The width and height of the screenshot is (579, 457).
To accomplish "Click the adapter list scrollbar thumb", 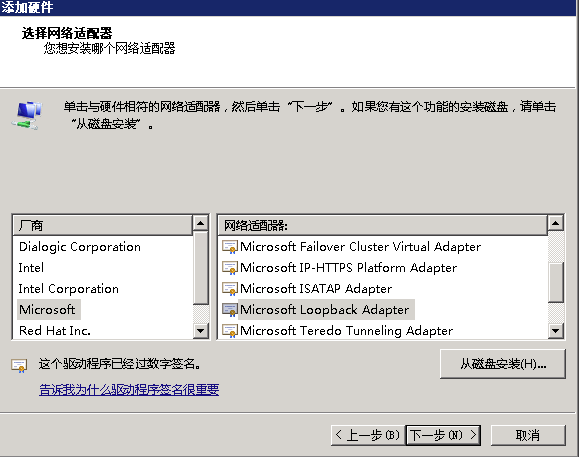I will click(x=556, y=282).
